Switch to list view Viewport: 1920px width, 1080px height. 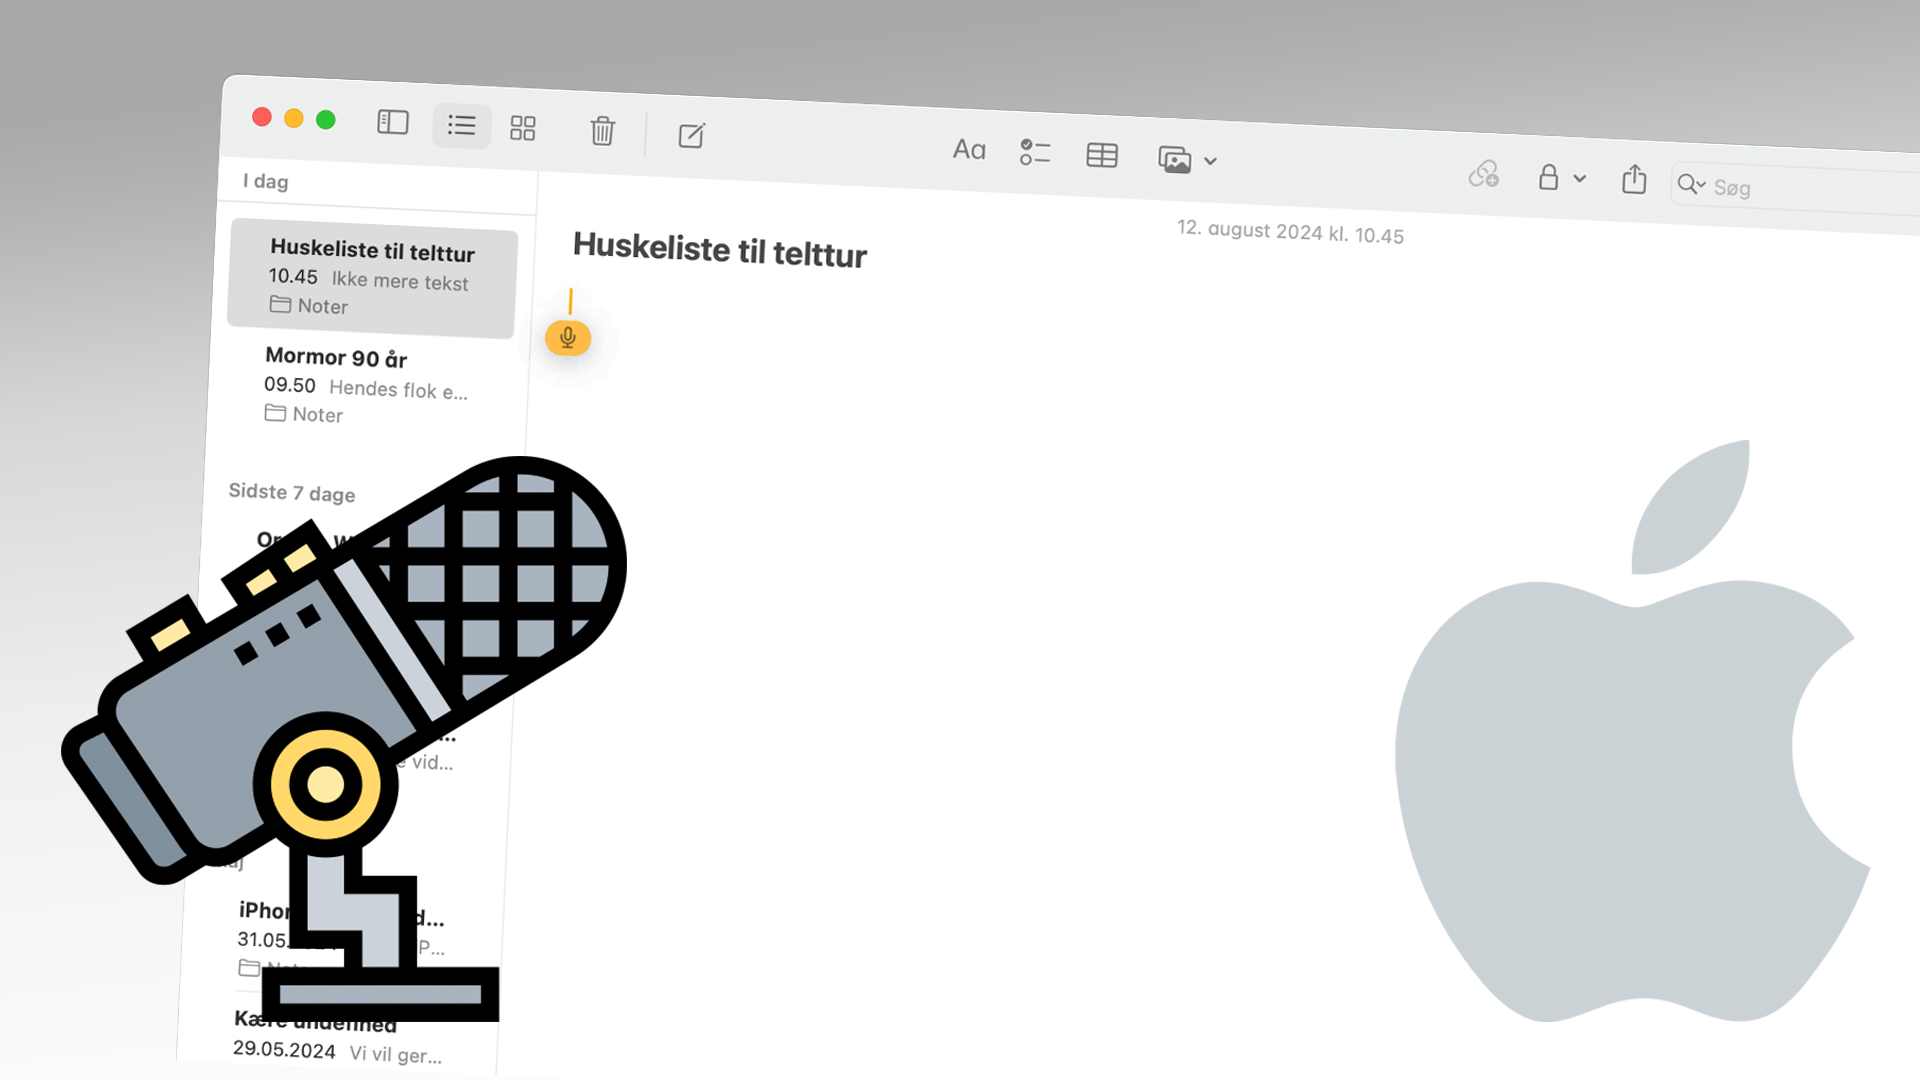click(x=461, y=125)
